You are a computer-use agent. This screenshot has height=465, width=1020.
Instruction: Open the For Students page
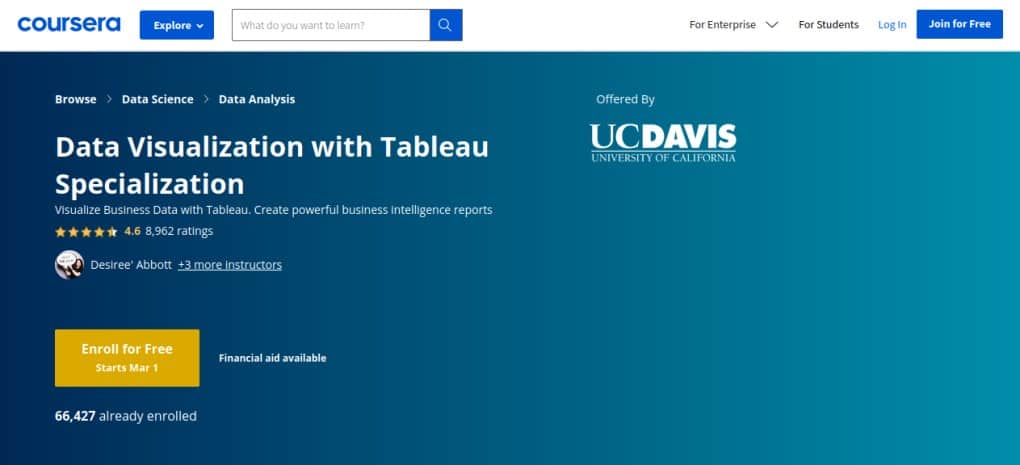(x=828, y=25)
